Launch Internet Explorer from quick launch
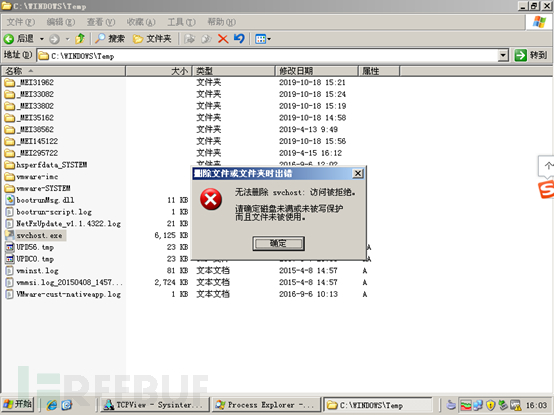 [x=52, y=405]
